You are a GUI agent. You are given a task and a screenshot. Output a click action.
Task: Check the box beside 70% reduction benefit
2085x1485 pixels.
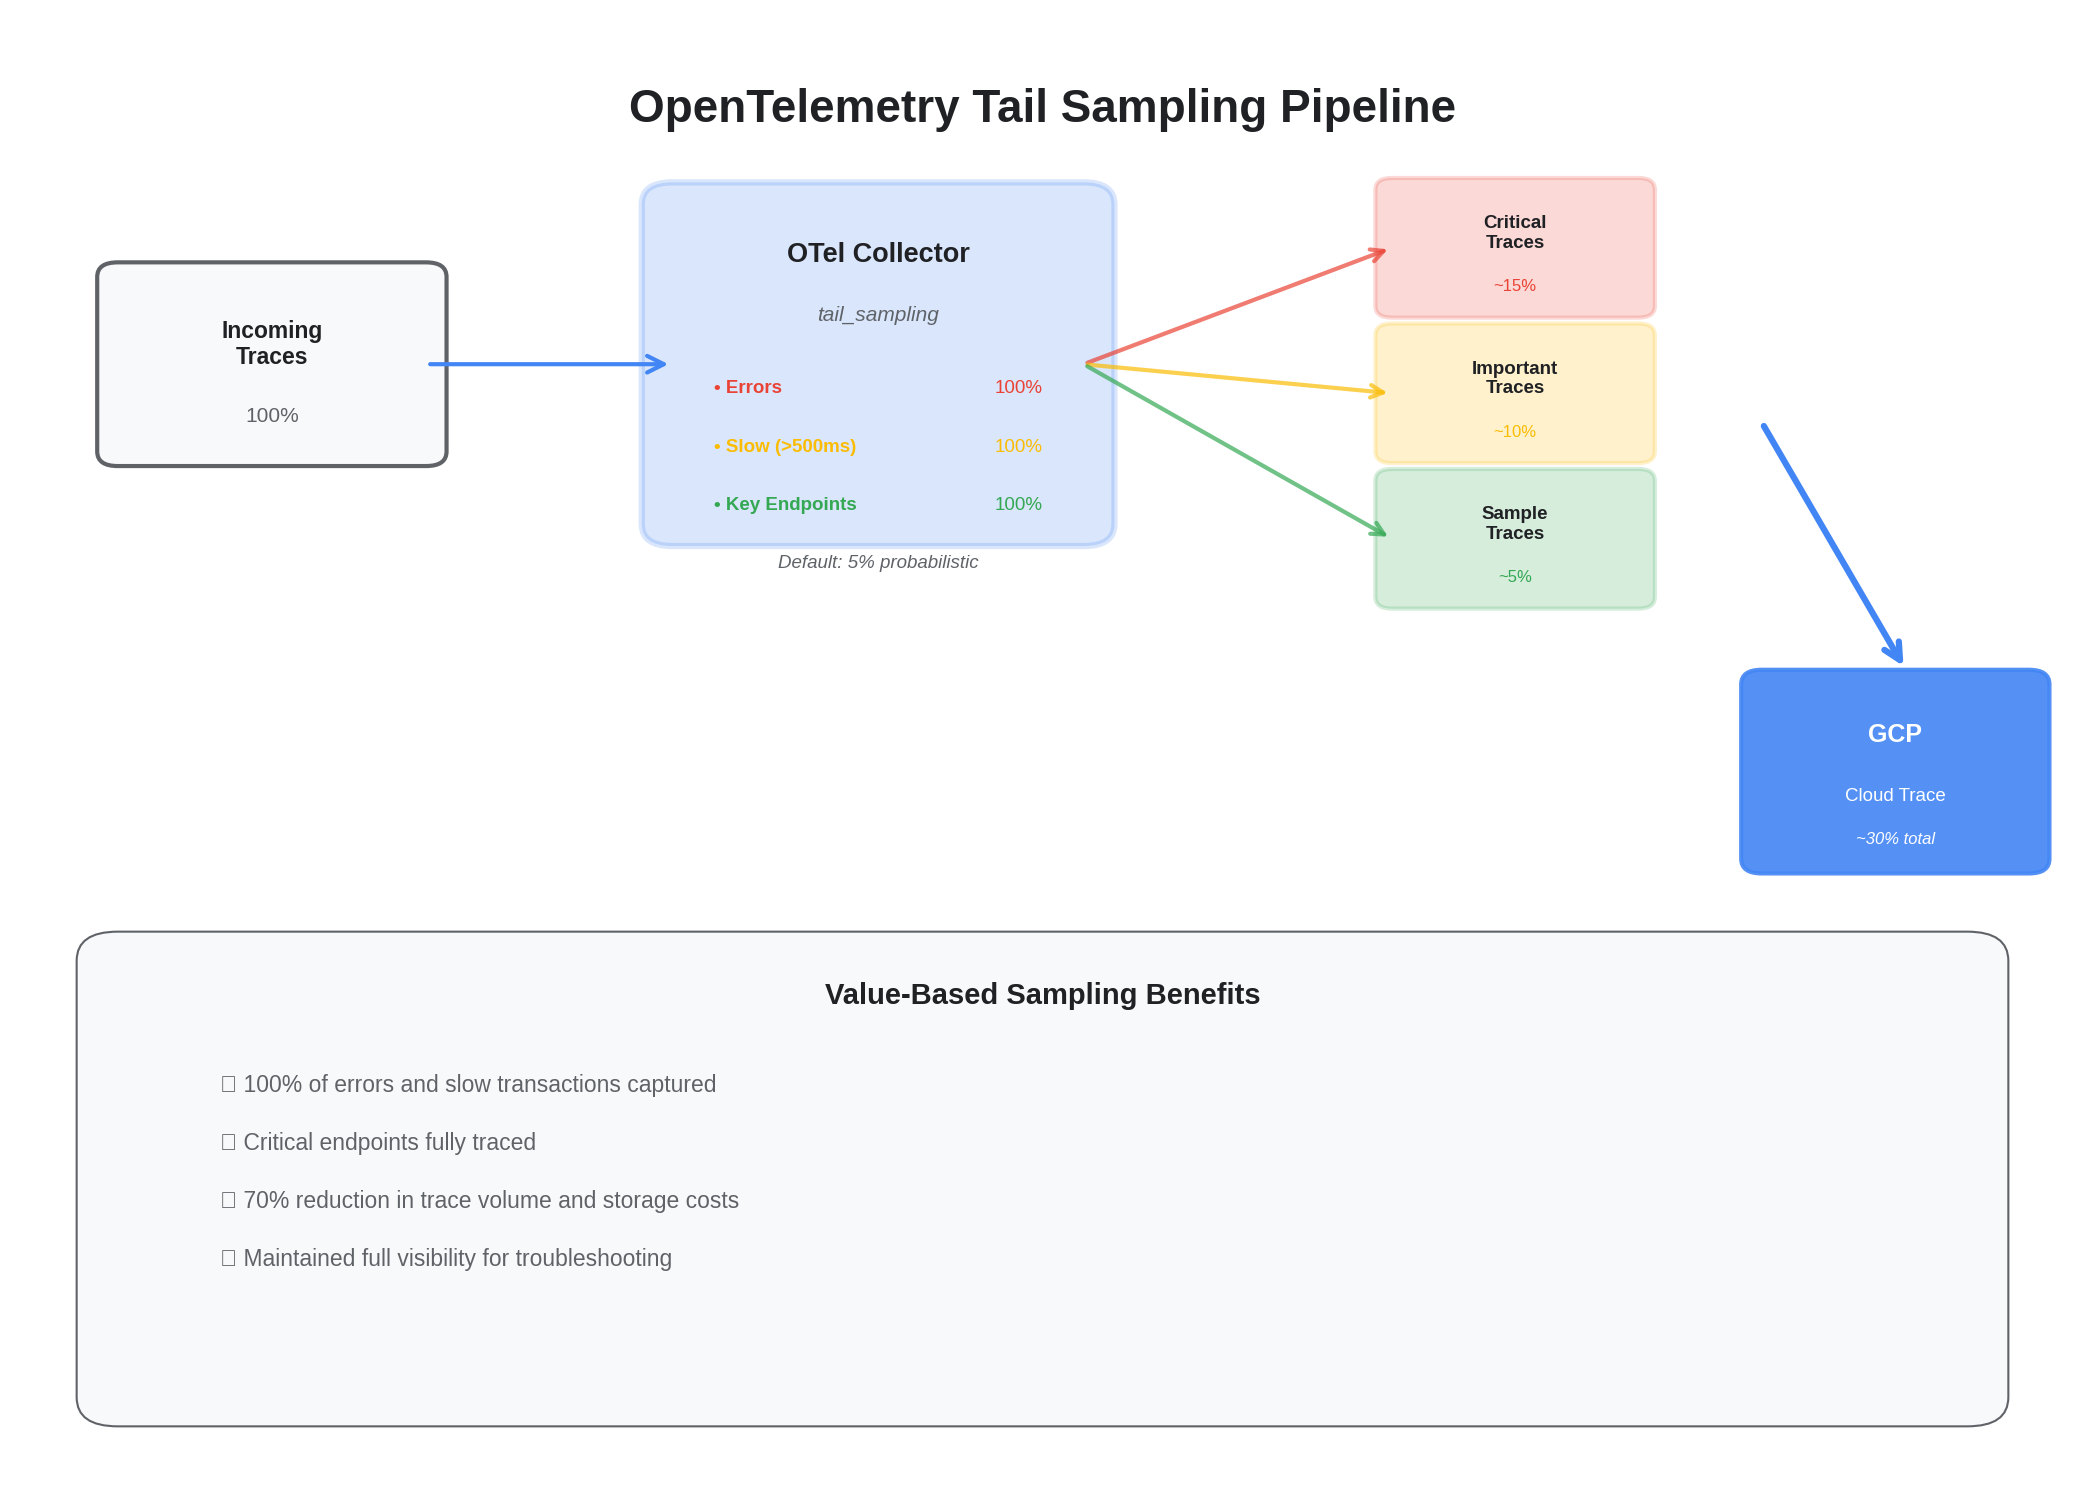point(228,1200)
